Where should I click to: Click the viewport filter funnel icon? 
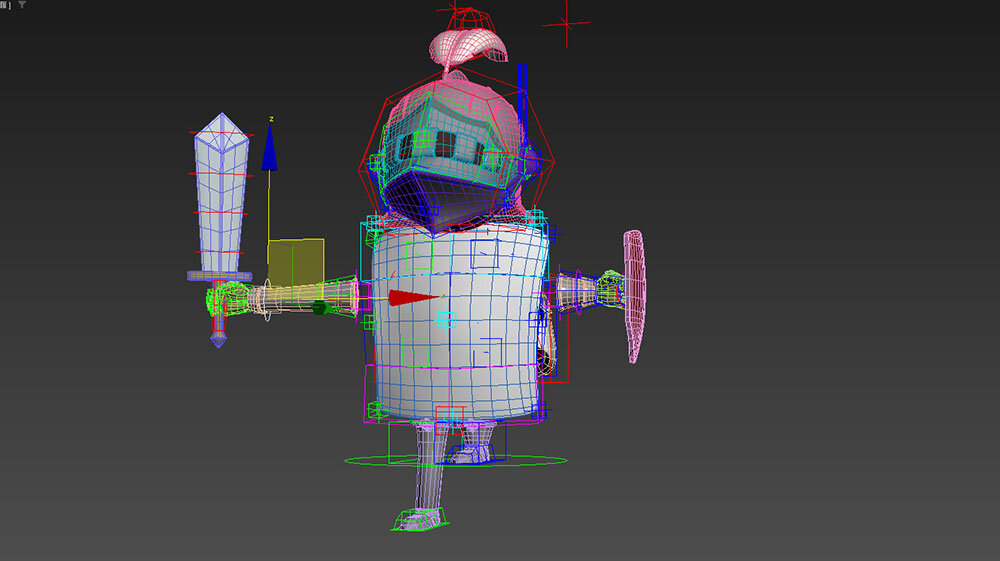click(22, 5)
